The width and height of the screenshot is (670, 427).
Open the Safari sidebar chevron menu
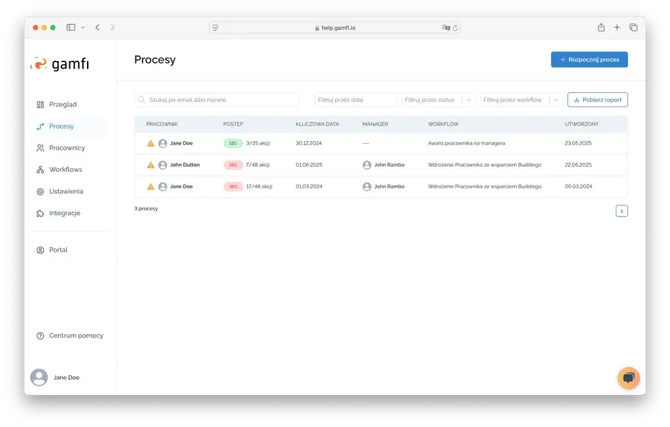[x=82, y=27]
